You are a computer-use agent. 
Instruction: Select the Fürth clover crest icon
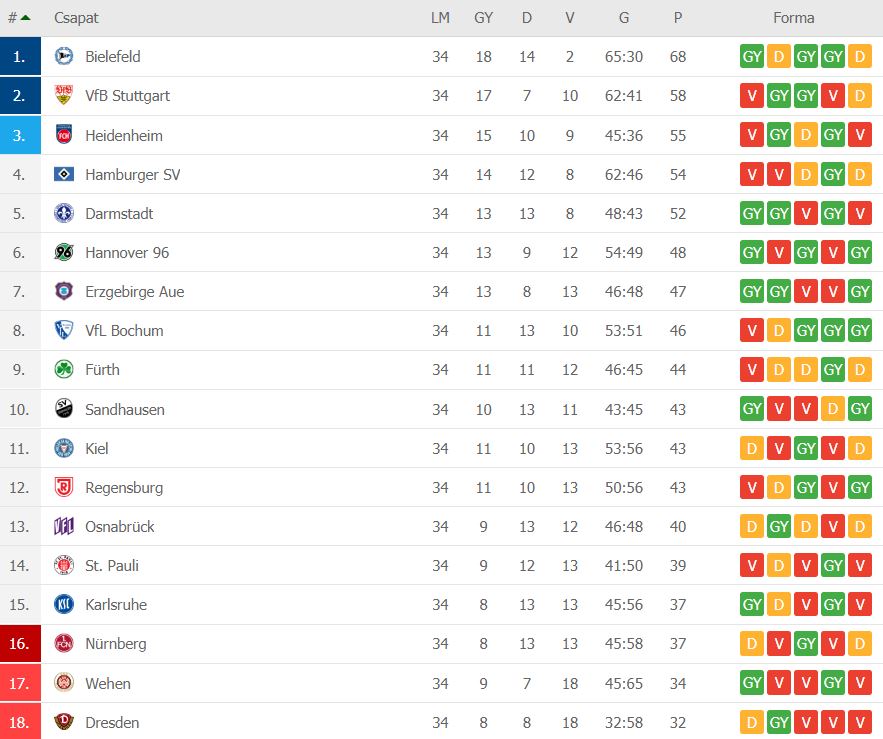pyautogui.click(x=64, y=369)
